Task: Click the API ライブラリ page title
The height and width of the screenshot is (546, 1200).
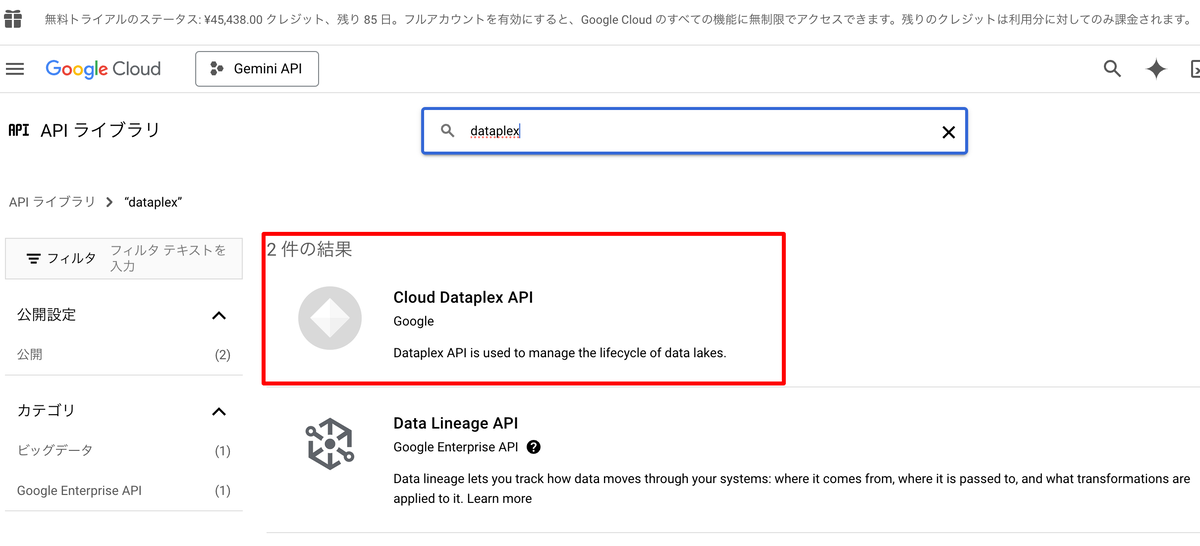Action: [x=100, y=130]
